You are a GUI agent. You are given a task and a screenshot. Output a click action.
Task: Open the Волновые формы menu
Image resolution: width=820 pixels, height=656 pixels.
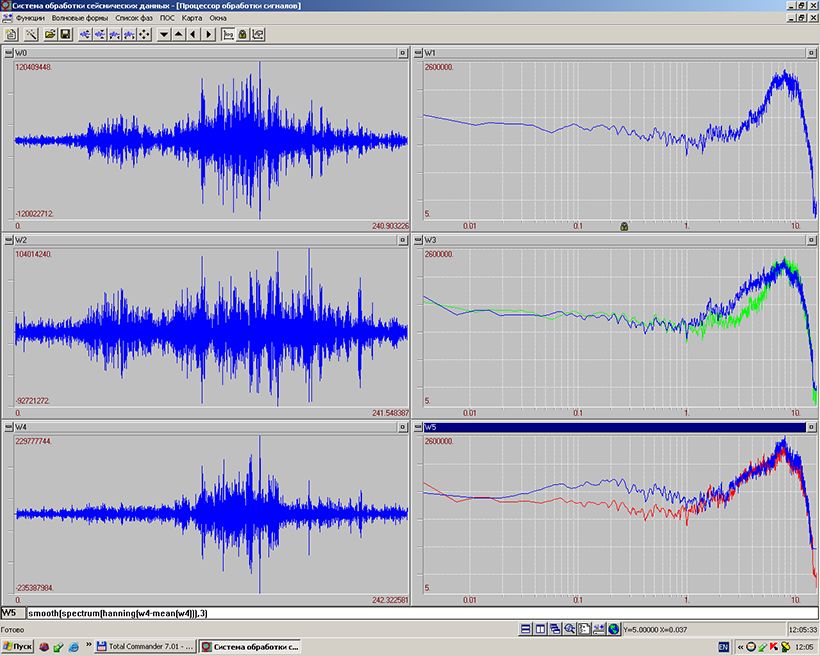pyautogui.click(x=82, y=18)
